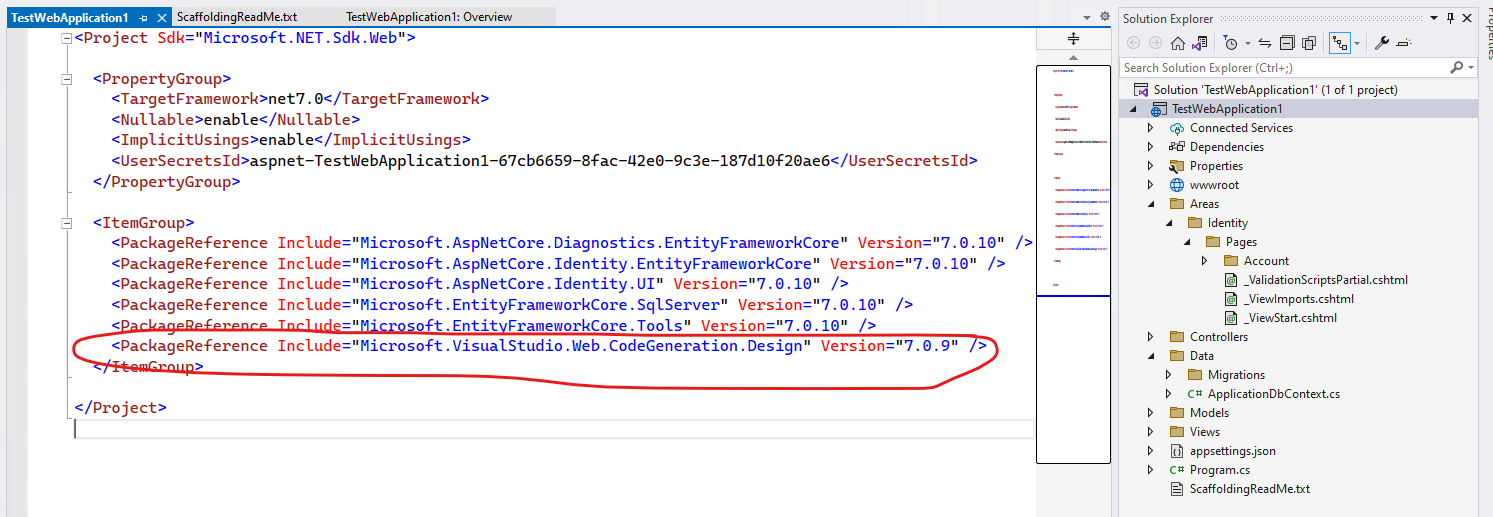The image size is (1493, 517).
Task: Select _ViewImports.cshtml file
Action: coord(1298,299)
